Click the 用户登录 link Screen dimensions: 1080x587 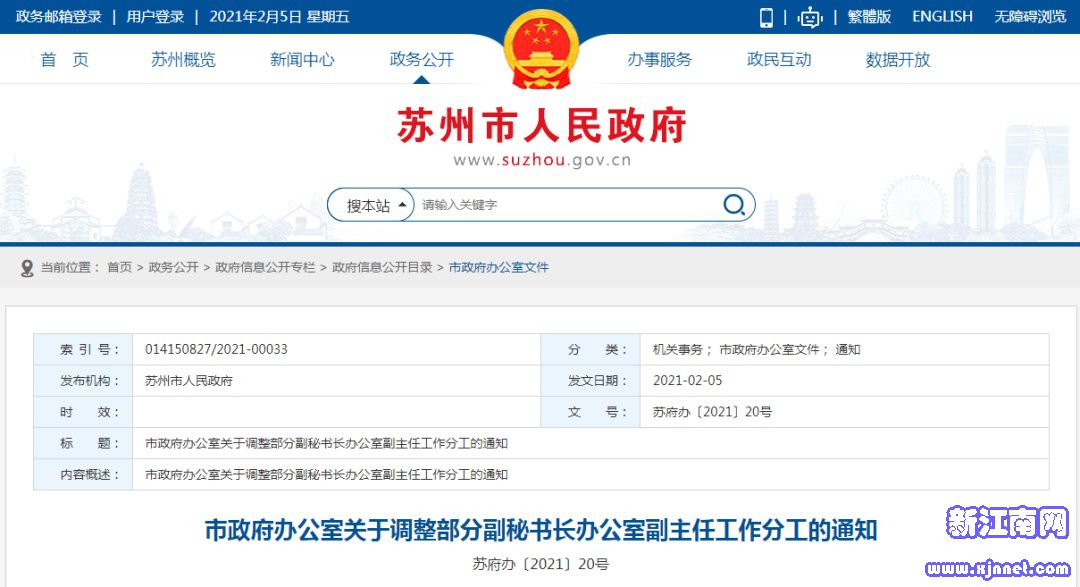coord(155,17)
